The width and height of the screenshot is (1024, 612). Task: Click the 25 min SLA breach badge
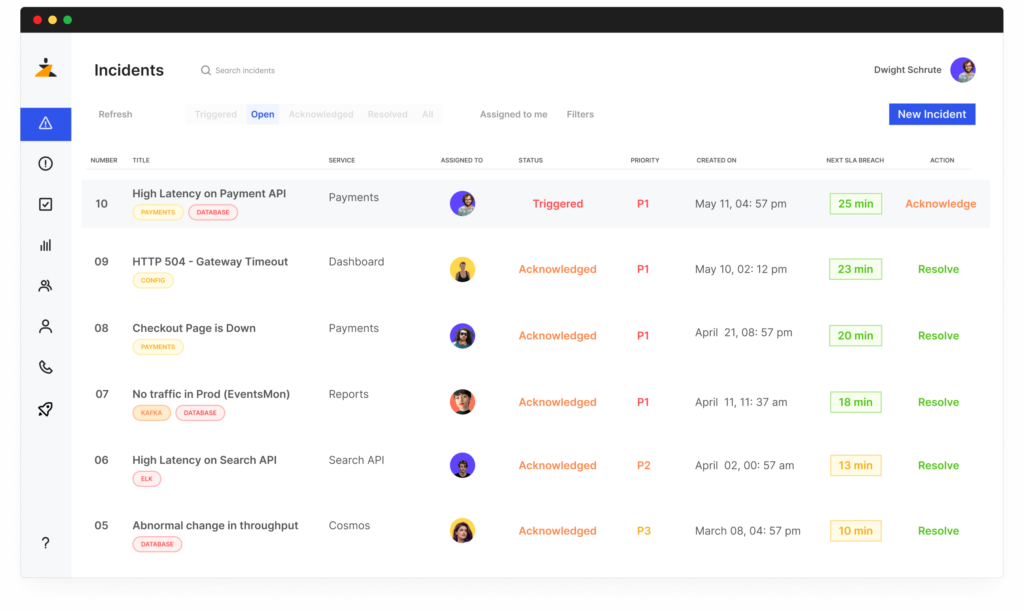click(856, 204)
